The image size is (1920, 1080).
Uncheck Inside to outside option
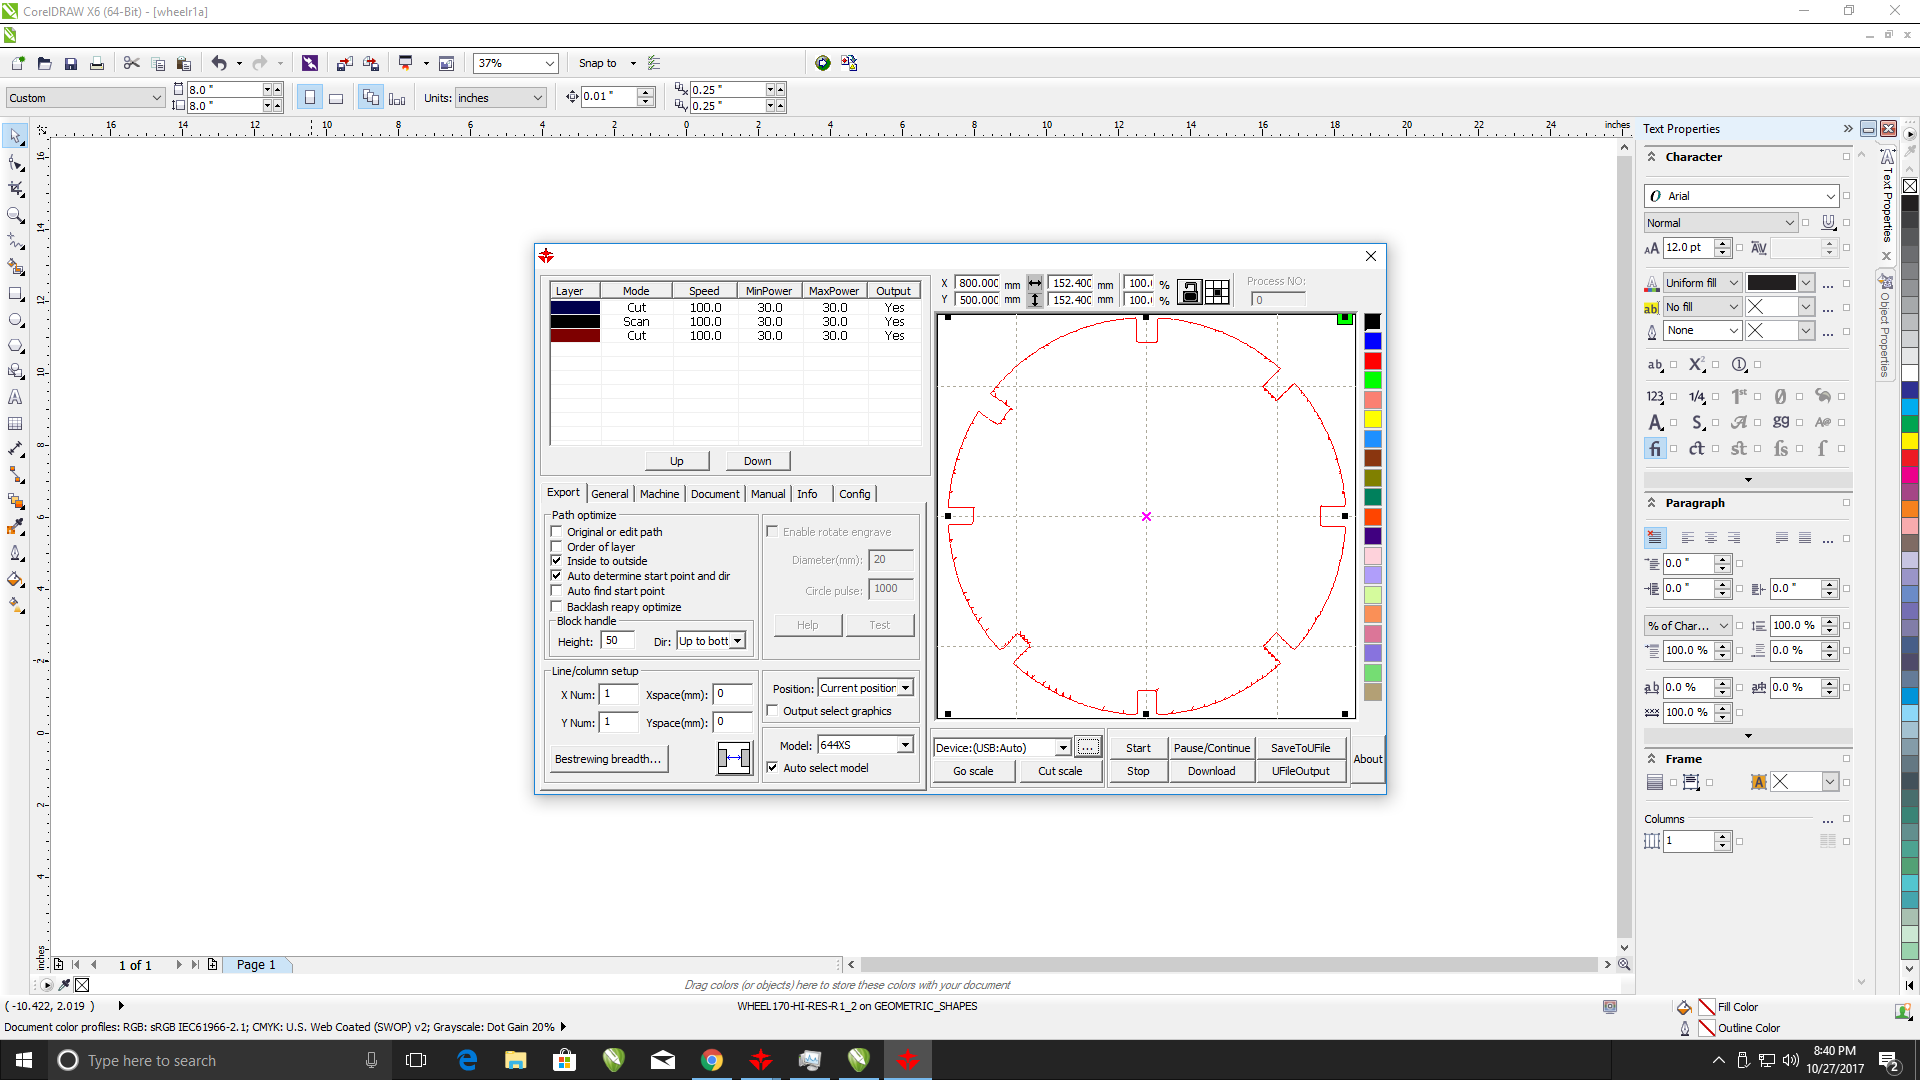pos(557,561)
